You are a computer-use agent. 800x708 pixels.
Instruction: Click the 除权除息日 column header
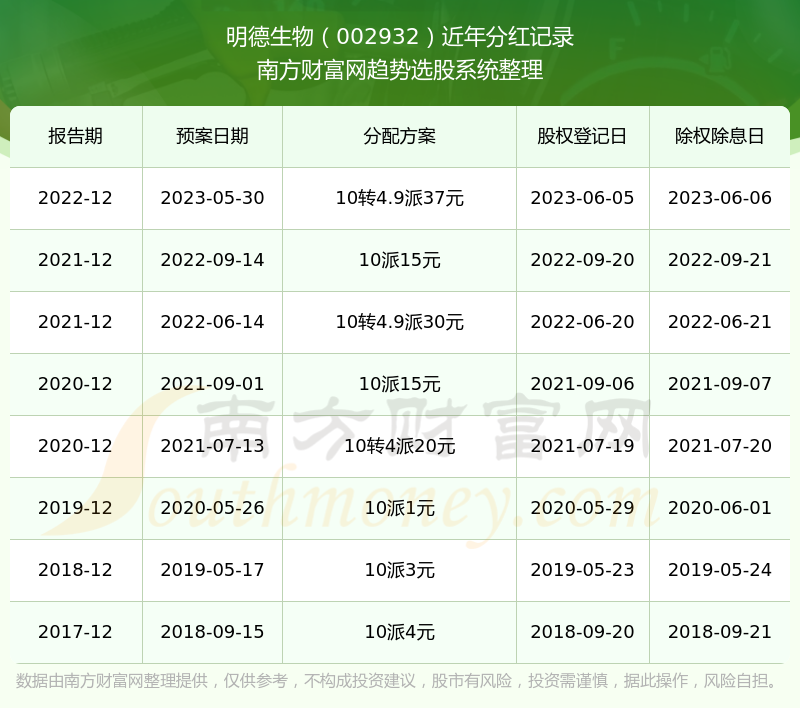[719, 136]
